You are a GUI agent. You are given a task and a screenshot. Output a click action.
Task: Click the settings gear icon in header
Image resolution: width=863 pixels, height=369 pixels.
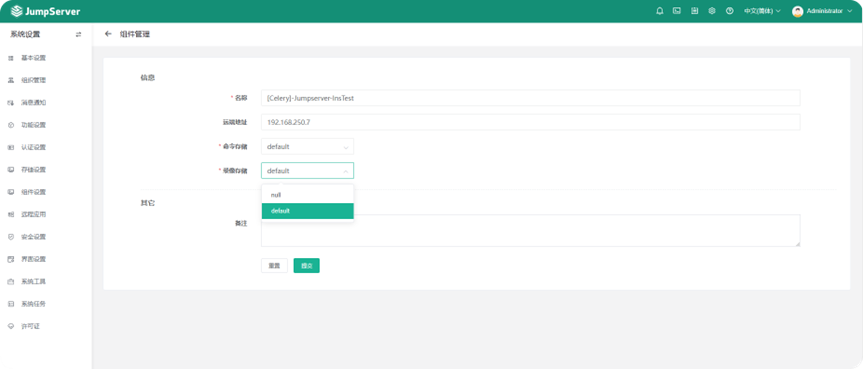coord(712,11)
